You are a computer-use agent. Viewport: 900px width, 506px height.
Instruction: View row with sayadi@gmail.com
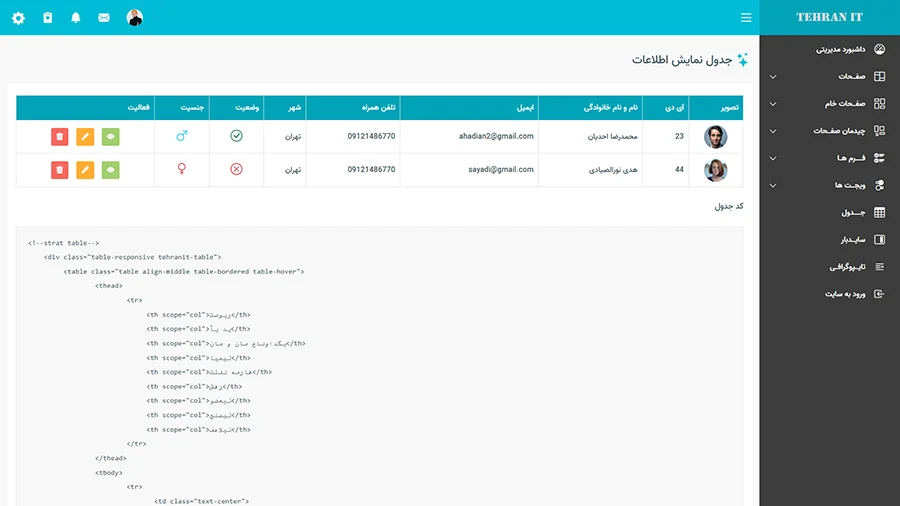point(111,170)
